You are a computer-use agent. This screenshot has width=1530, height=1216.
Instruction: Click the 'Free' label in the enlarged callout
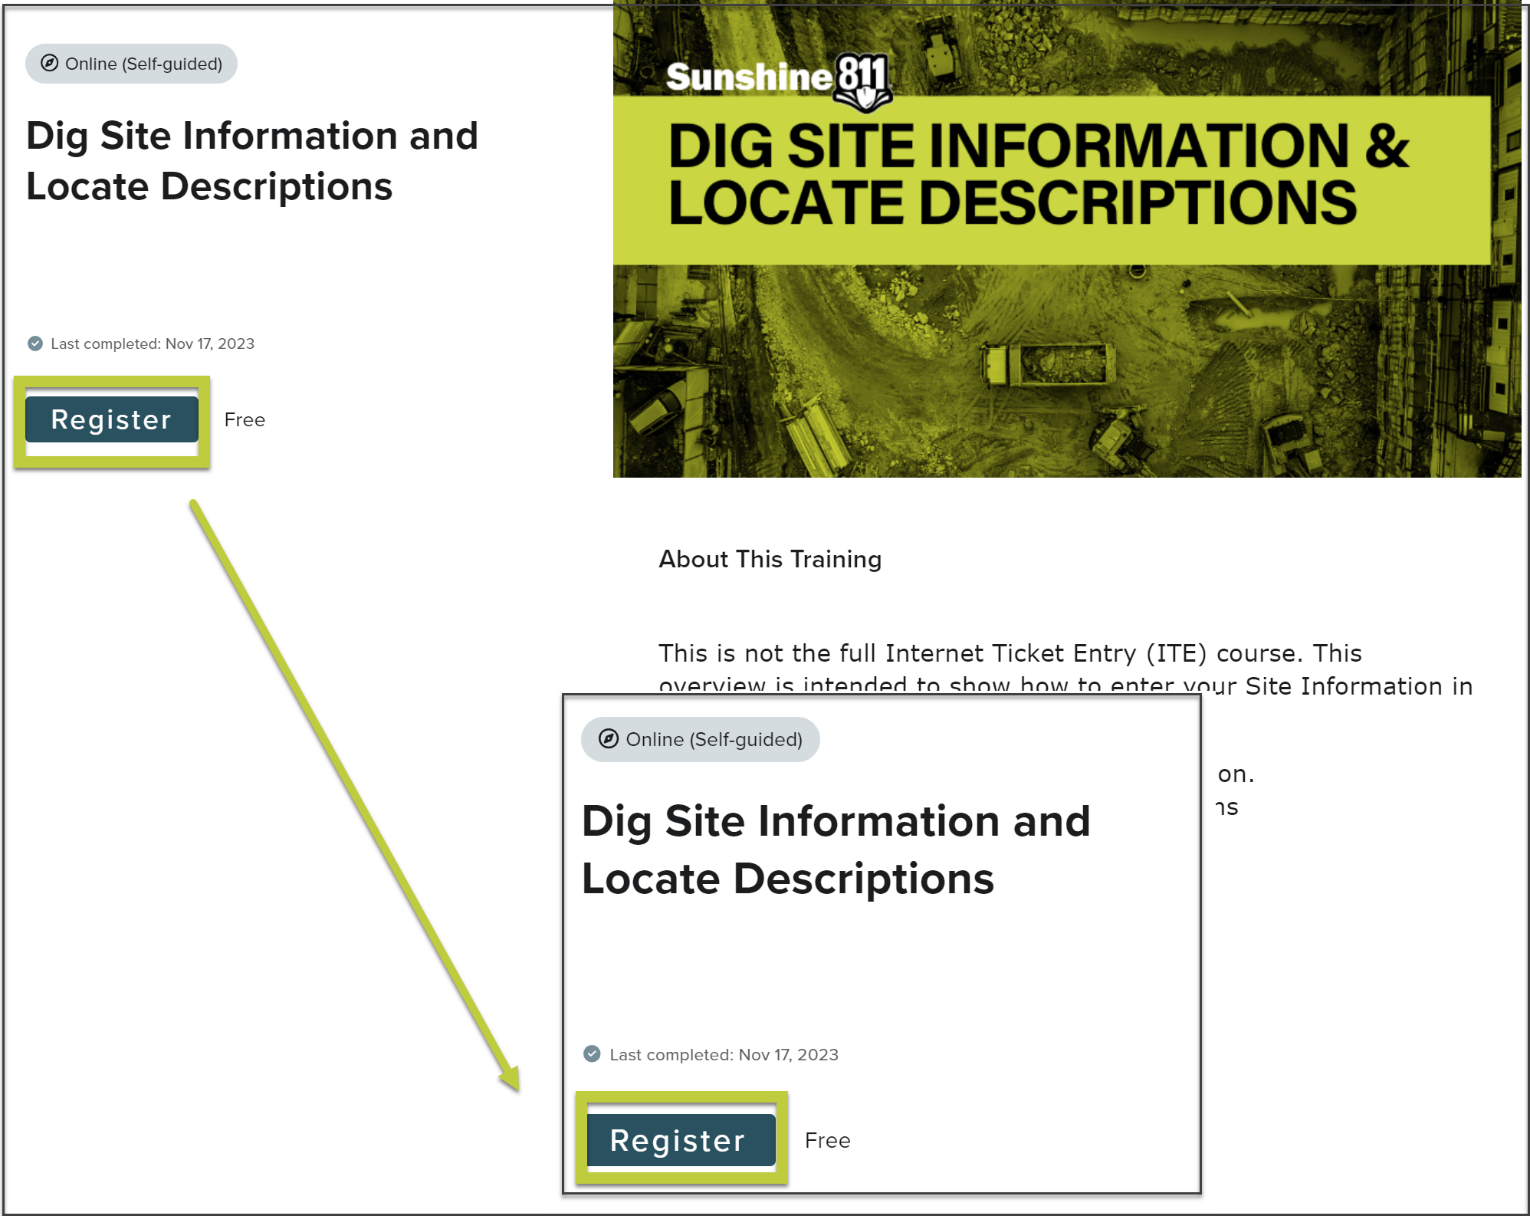(827, 1141)
